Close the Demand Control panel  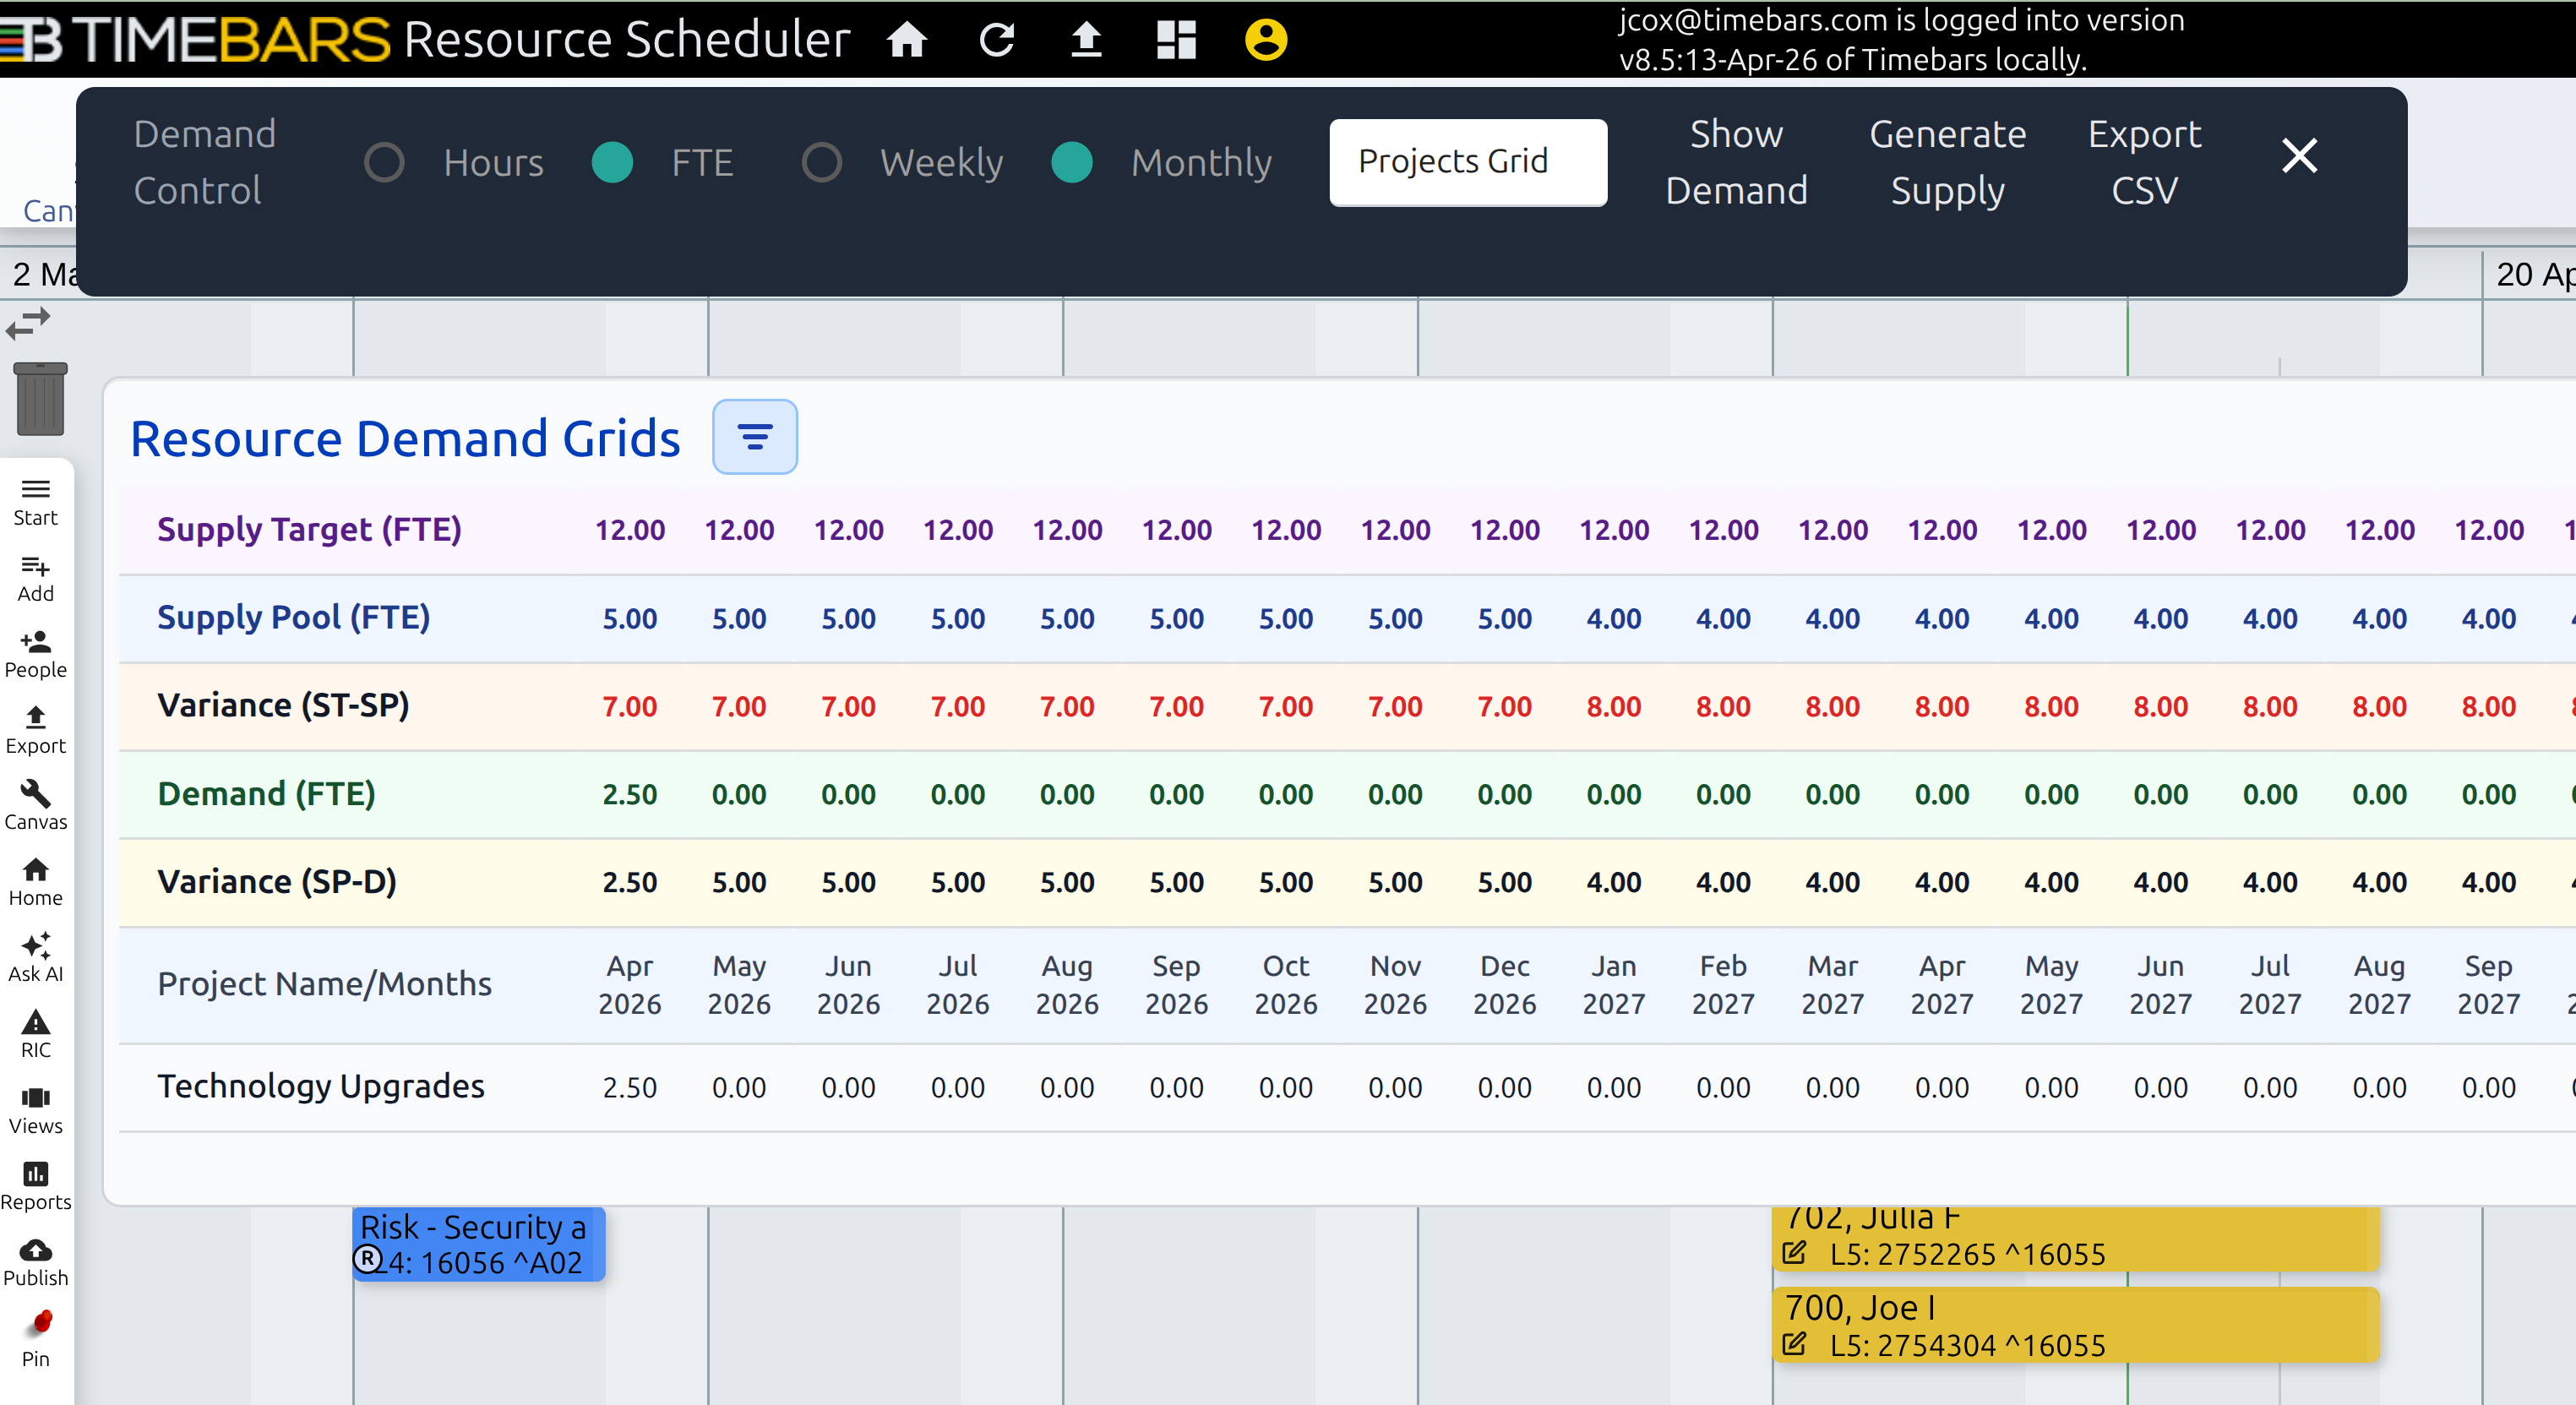(2299, 155)
